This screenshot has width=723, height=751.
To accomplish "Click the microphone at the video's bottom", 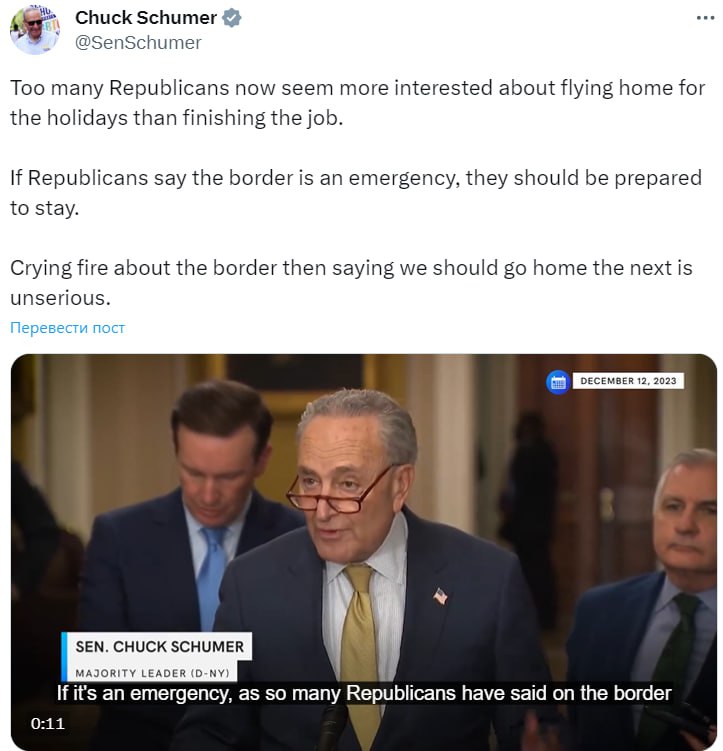I will pos(333,727).
